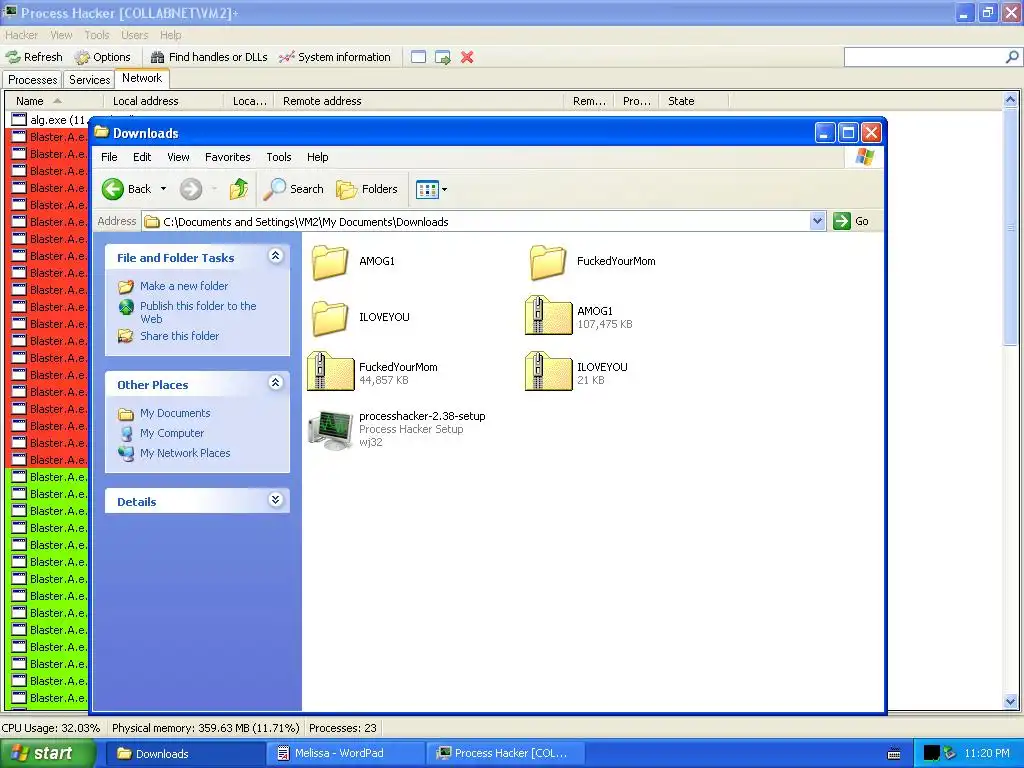The width and height of the screenshot is (1024, 768).
Task: Open the Favorites menu
Action: (x=227, y=157)
